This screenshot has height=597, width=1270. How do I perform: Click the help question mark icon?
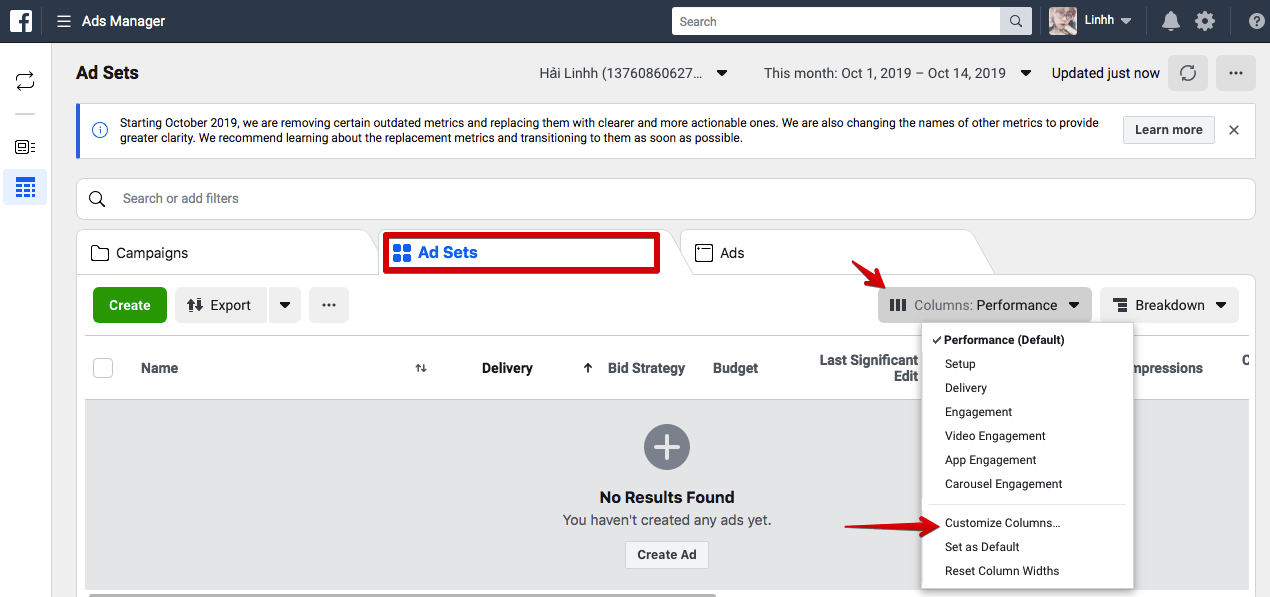coord(1257,21)
